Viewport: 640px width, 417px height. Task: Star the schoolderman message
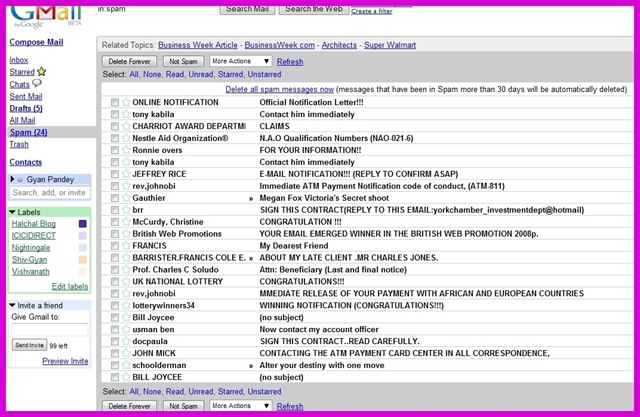tap(126, 365)
